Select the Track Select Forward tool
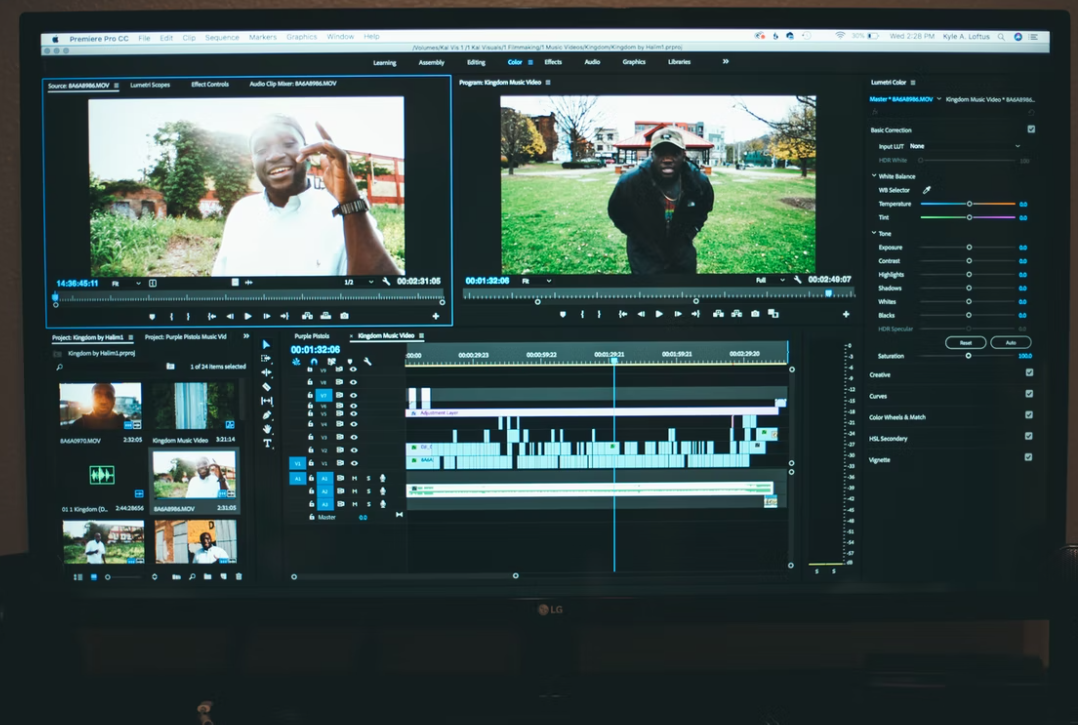1078x725 pixels. coord(266,358)
